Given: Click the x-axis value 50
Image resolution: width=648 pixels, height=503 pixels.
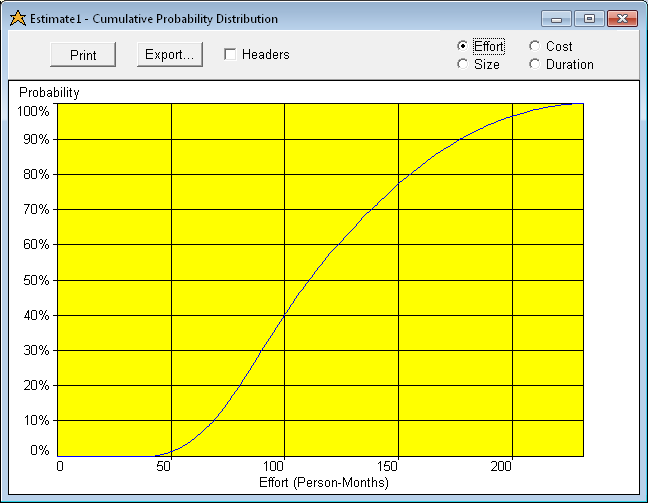Looking at the screenshot, I should [x=164, y=466].
